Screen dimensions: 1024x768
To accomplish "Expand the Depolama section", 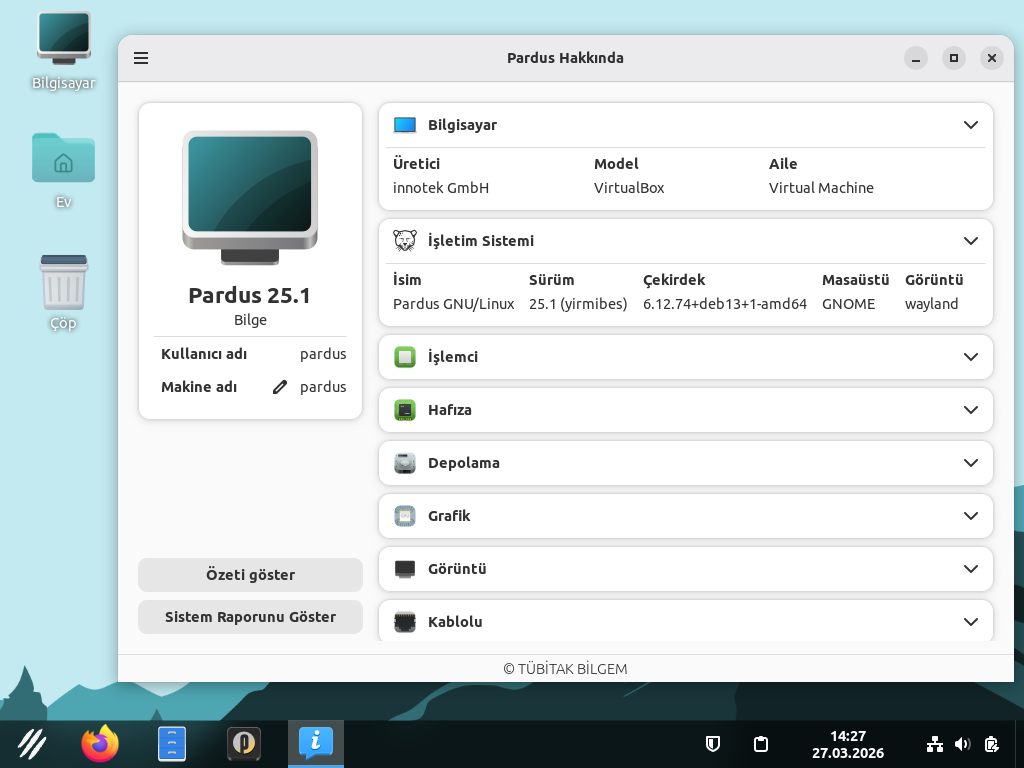I will click(970, 463).
